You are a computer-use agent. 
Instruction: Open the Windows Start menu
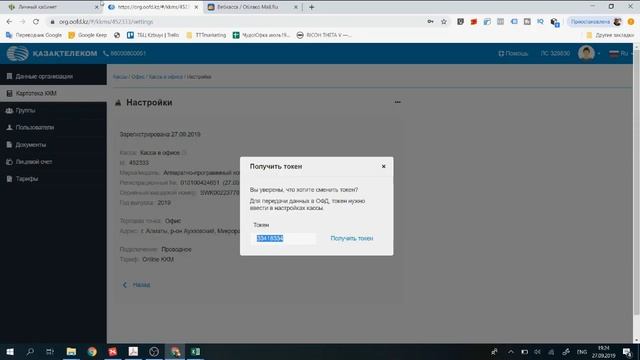tap(10, 351)
